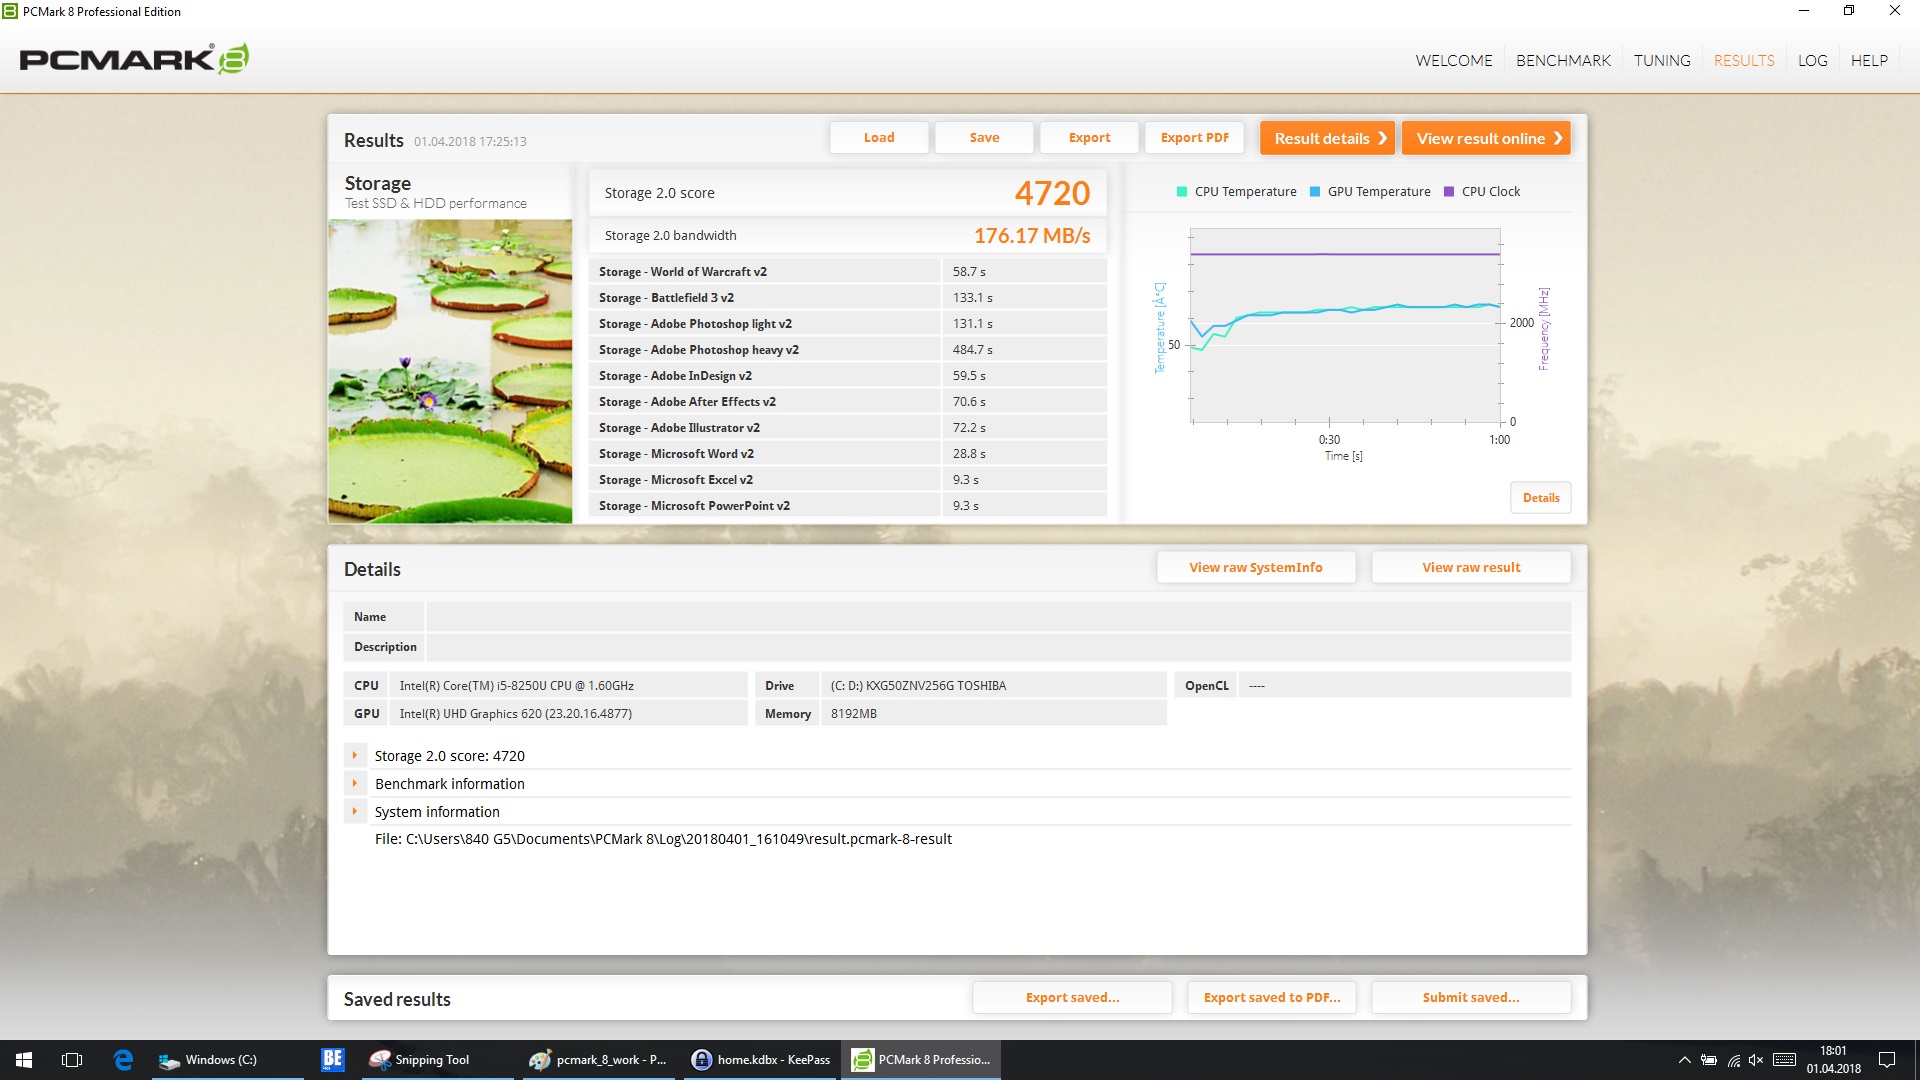The width and height of the screenshot is (1920, 1080).
Task: Select the Adobe Photoshop light v2 row
Action: [848, 323]
